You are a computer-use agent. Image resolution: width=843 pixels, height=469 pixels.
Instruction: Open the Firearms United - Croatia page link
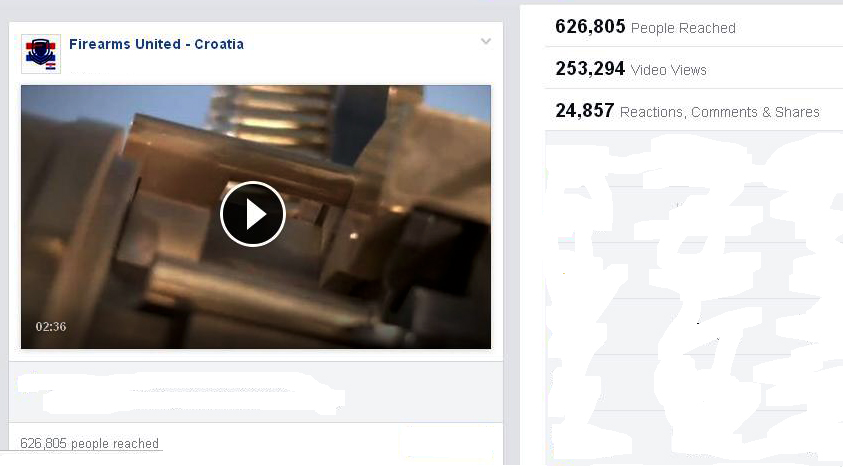[156, 44]
